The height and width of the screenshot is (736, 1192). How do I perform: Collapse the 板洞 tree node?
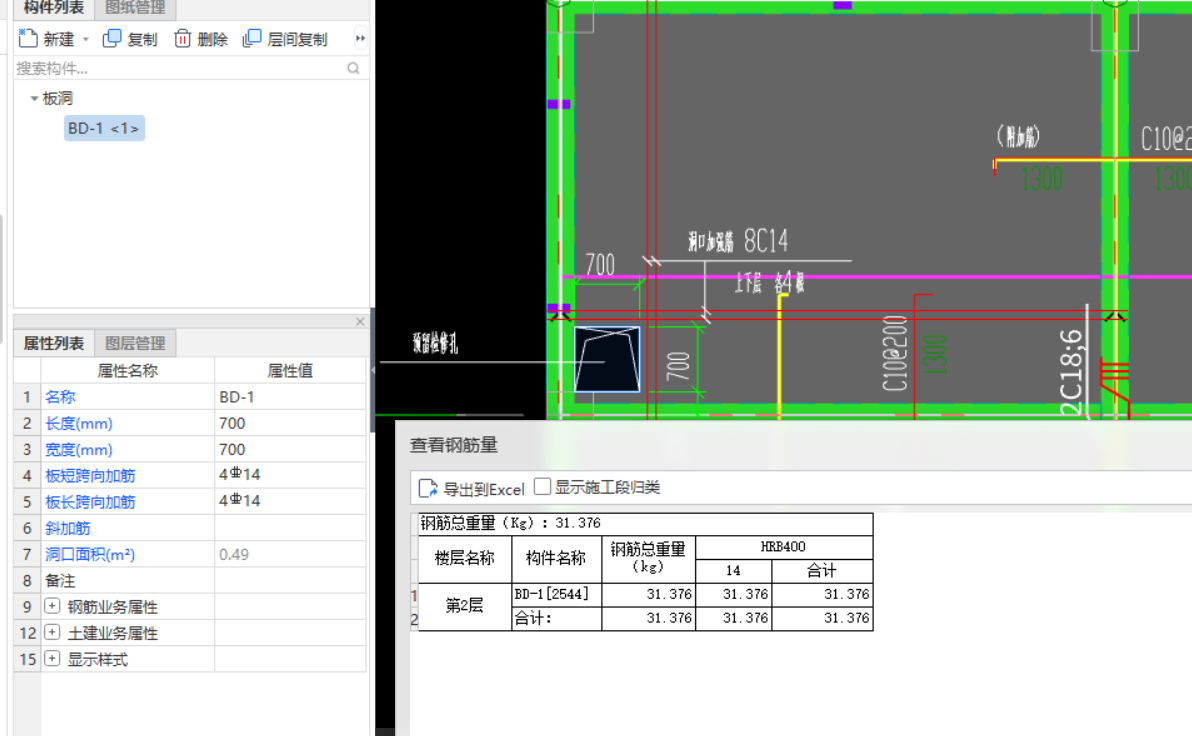[x=33, y=98]
